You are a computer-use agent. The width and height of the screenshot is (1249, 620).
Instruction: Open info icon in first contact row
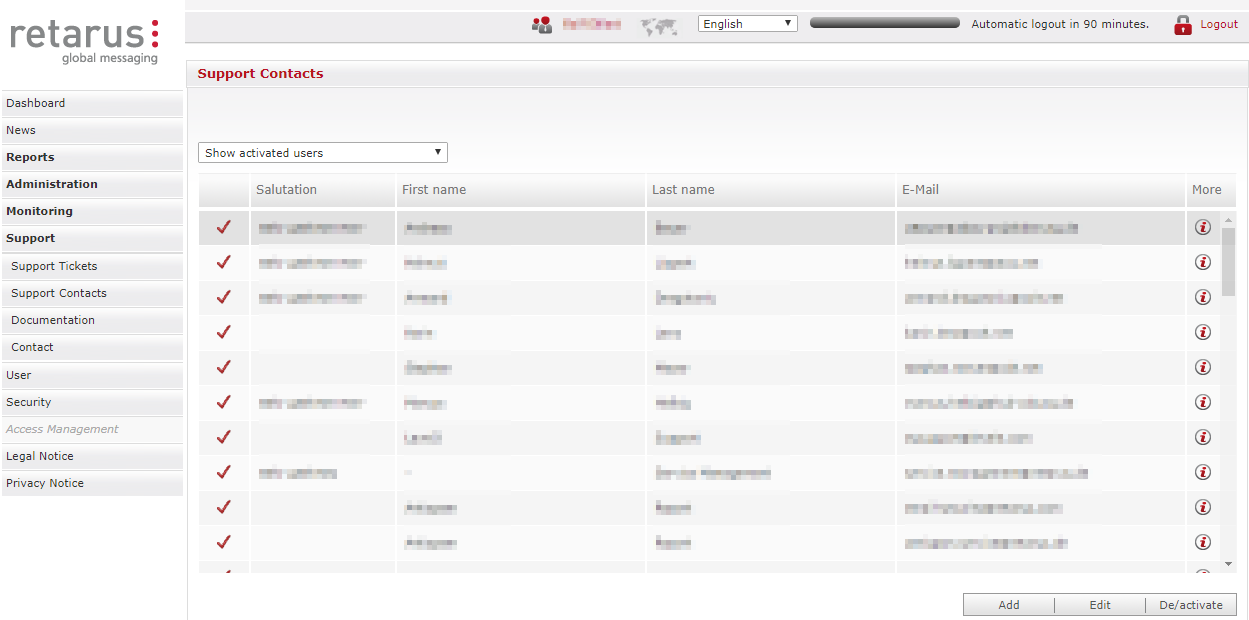coord(1203,227)
